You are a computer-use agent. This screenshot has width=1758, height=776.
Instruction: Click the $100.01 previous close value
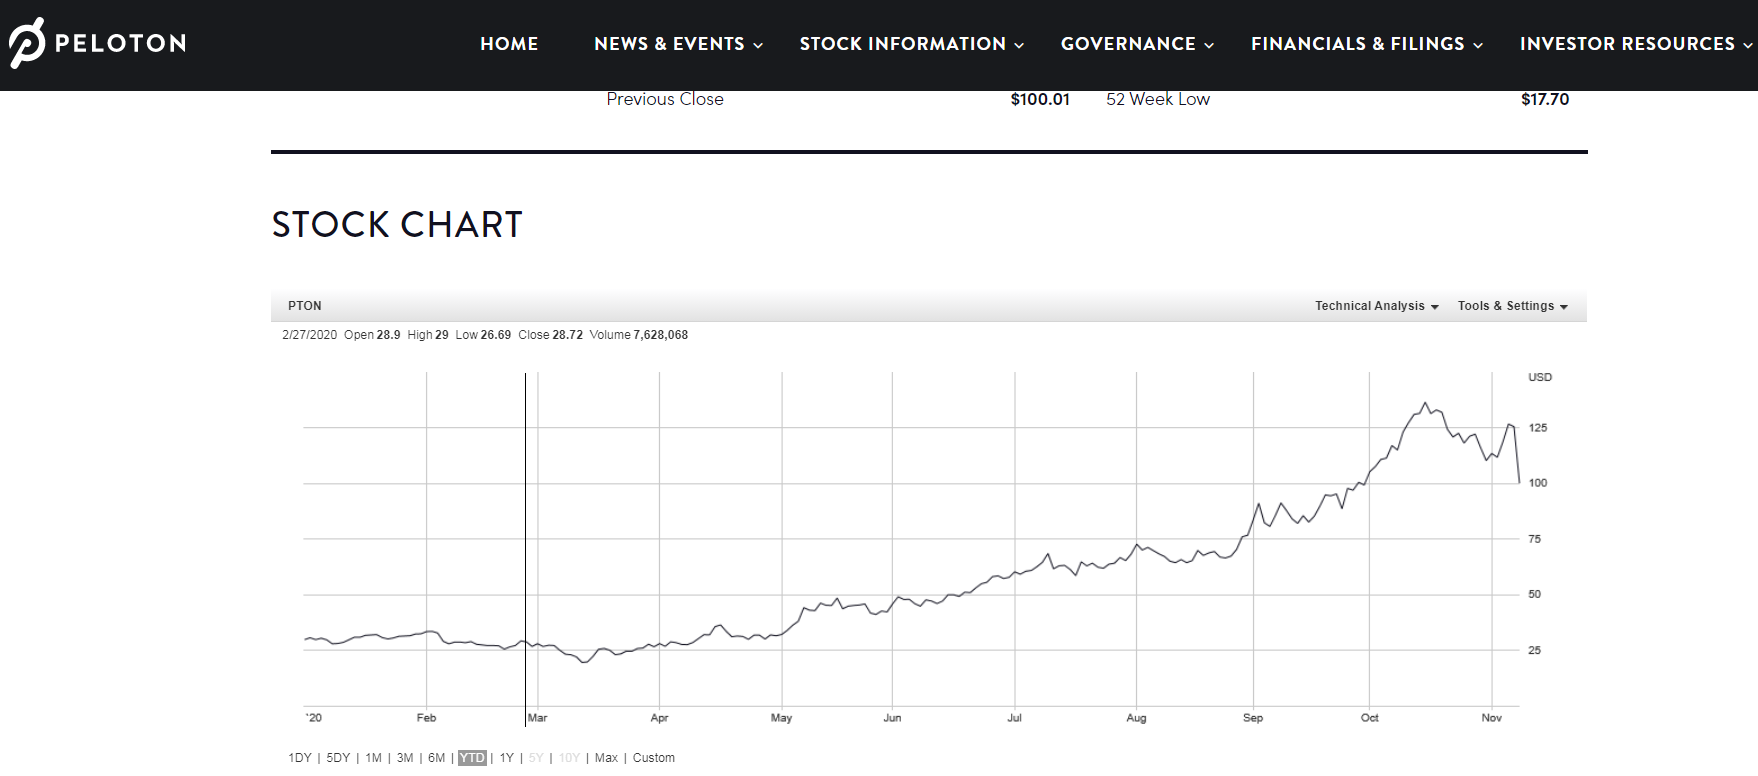[1040, 99]
